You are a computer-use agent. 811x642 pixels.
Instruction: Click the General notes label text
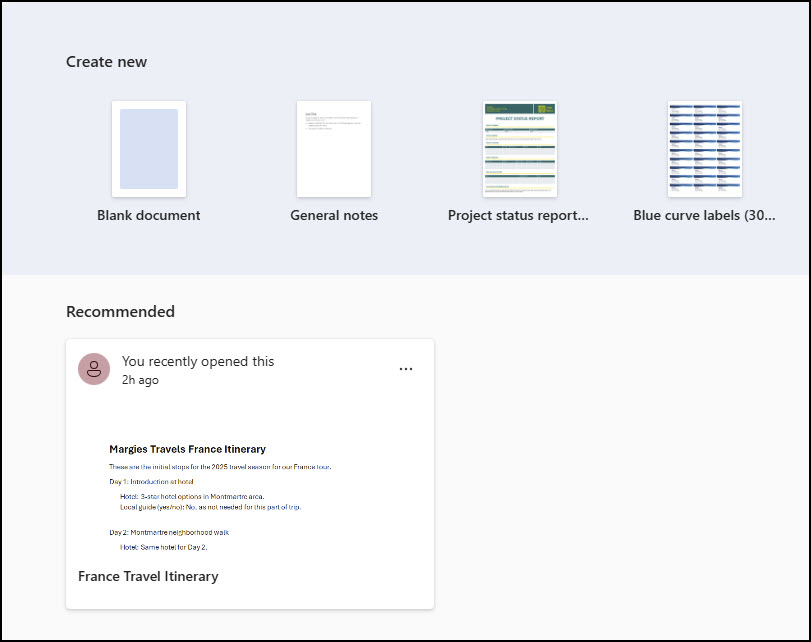(333, 215)
